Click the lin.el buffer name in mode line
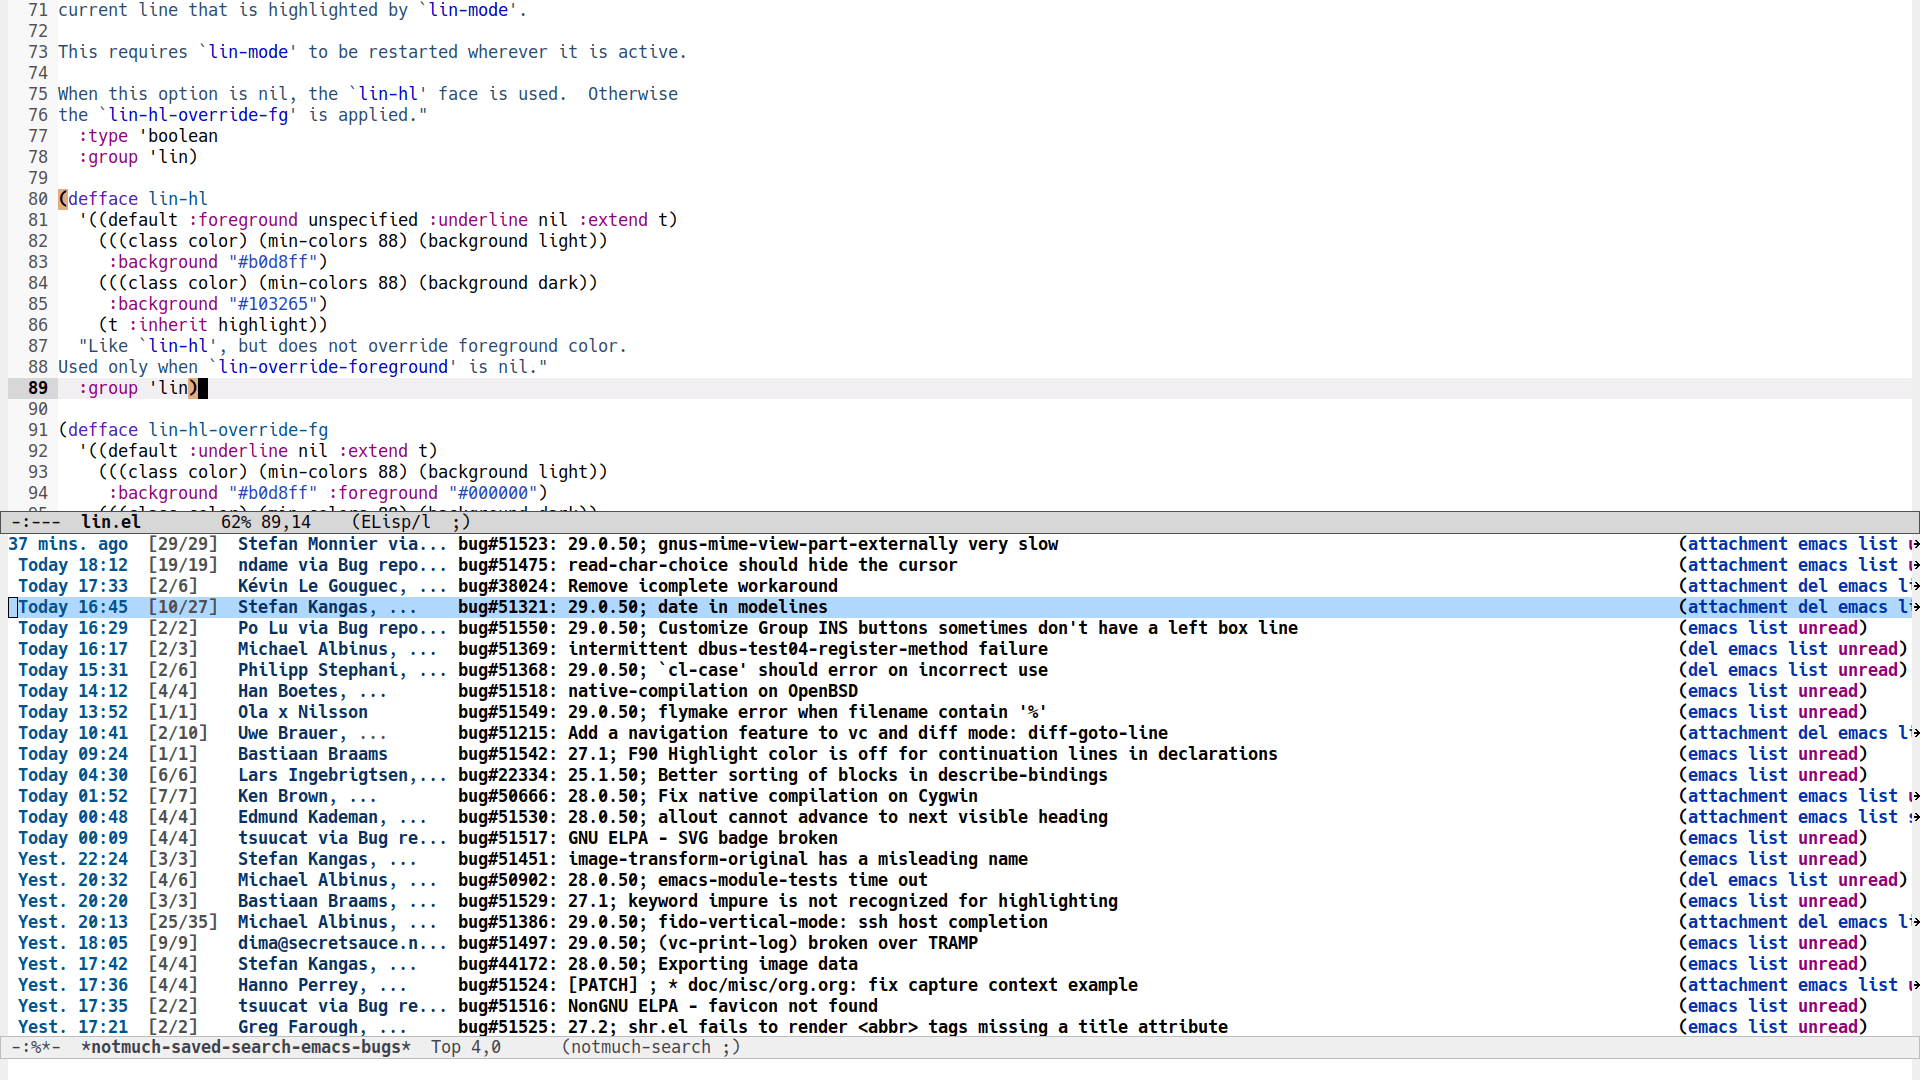 111,522
